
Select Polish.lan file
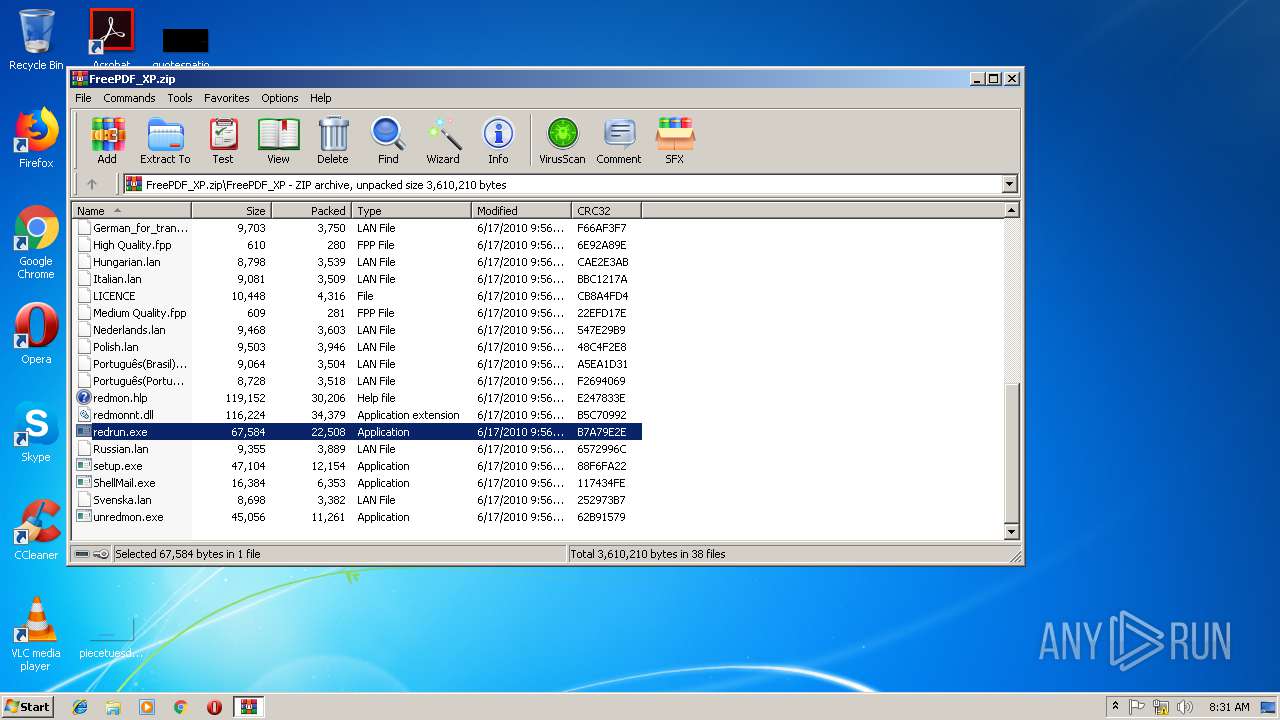[x=357, y=347]
